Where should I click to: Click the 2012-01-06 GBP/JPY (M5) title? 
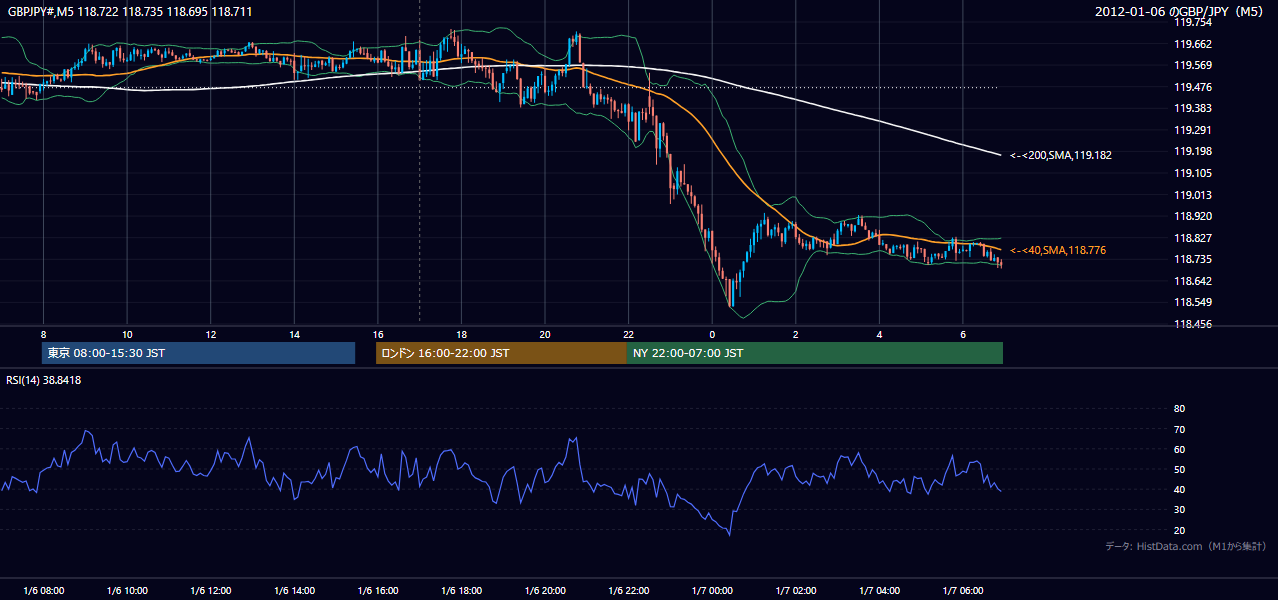pyautogui.click(x=1181, y=12)
